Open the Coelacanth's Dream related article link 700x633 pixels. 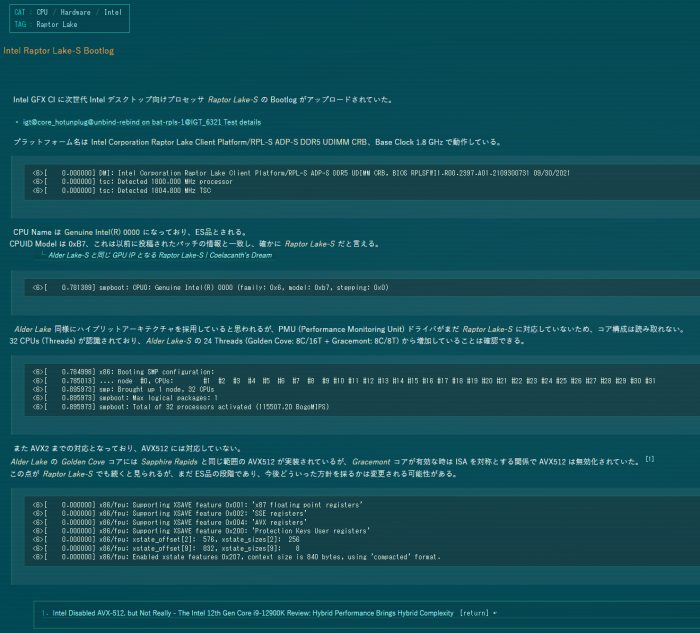(160, 254)
